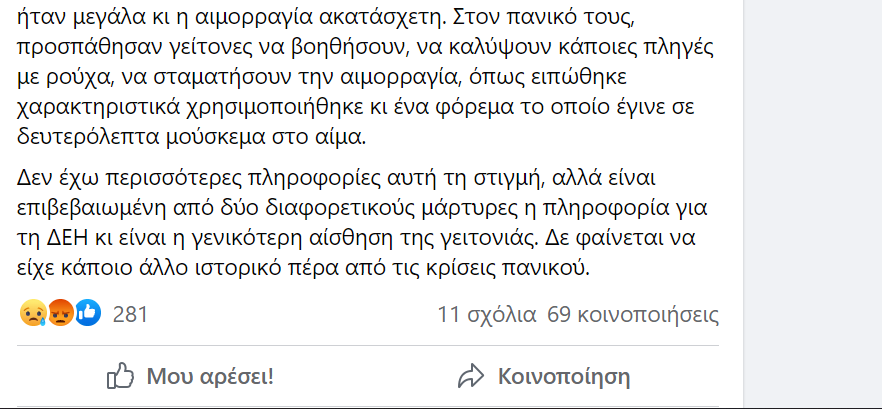The width and height of the screenshot is (882, 409).
Task: Open the list of 281 reactions
Action: click(130, 314)
